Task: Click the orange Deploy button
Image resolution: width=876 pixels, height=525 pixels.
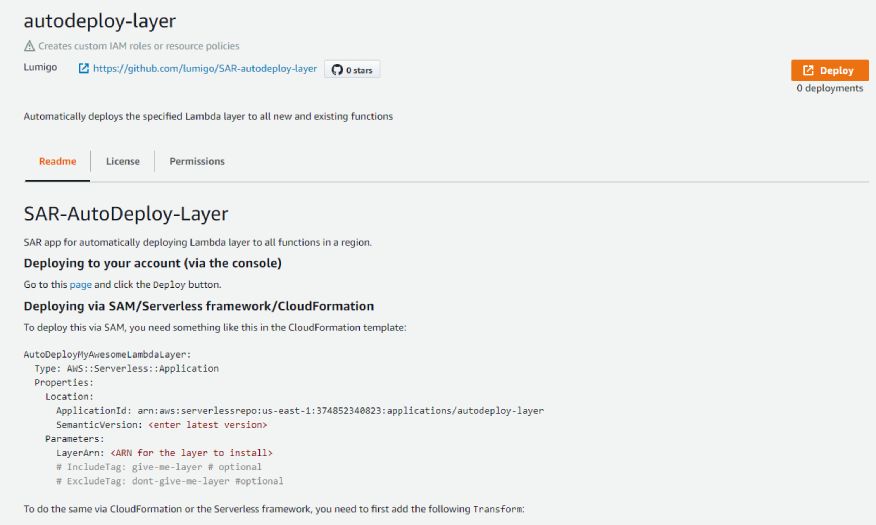Action: [830, 70]
